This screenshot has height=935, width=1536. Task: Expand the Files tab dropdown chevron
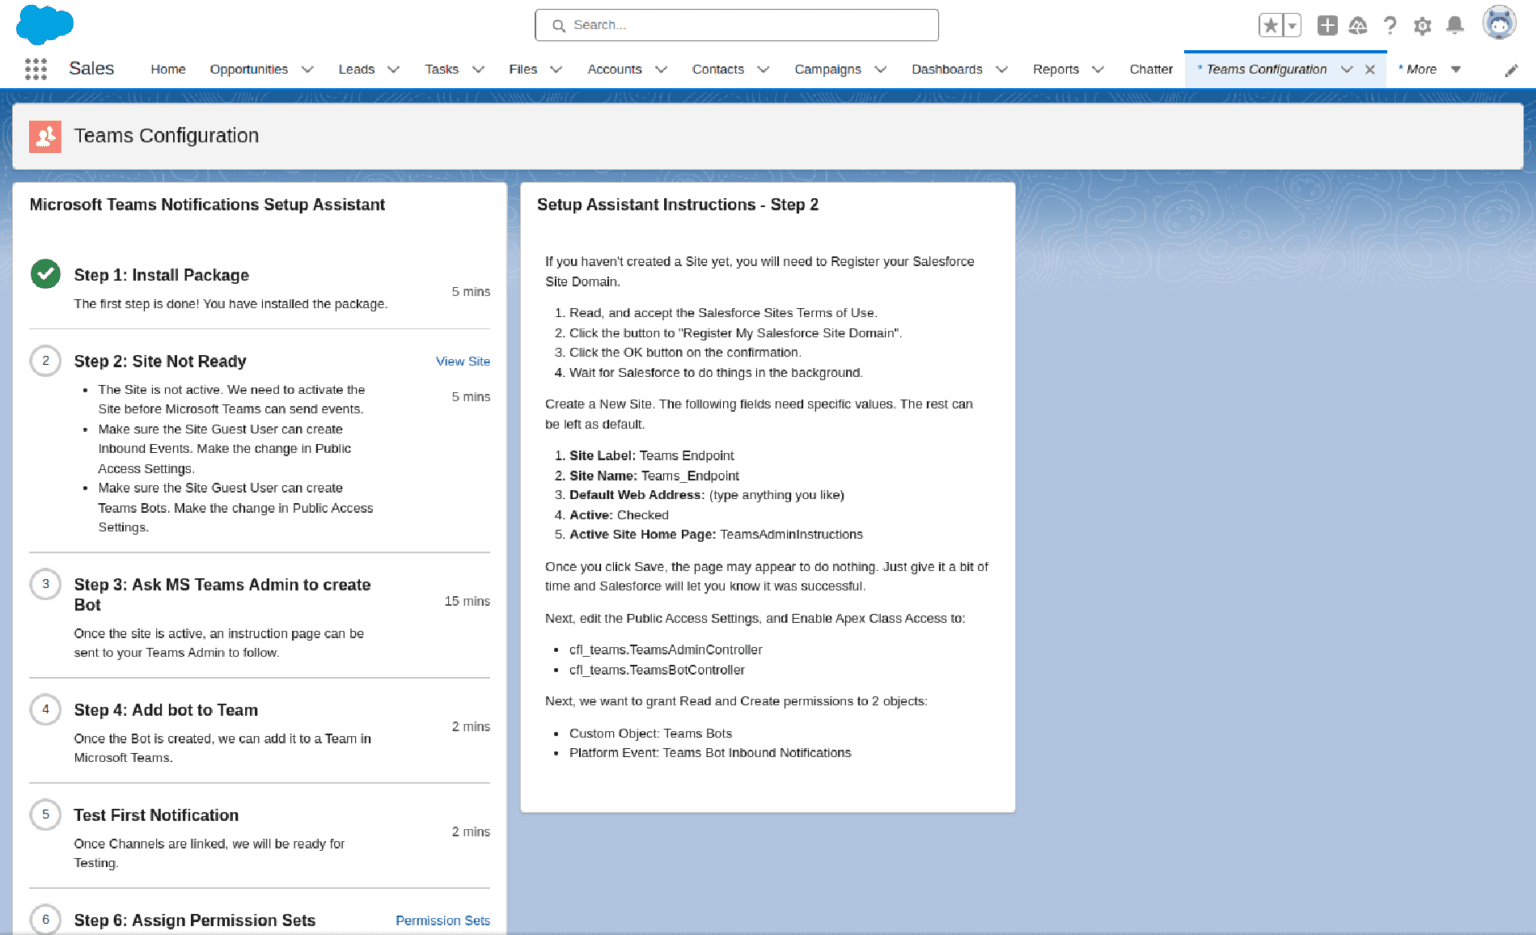tap(556, 69)
